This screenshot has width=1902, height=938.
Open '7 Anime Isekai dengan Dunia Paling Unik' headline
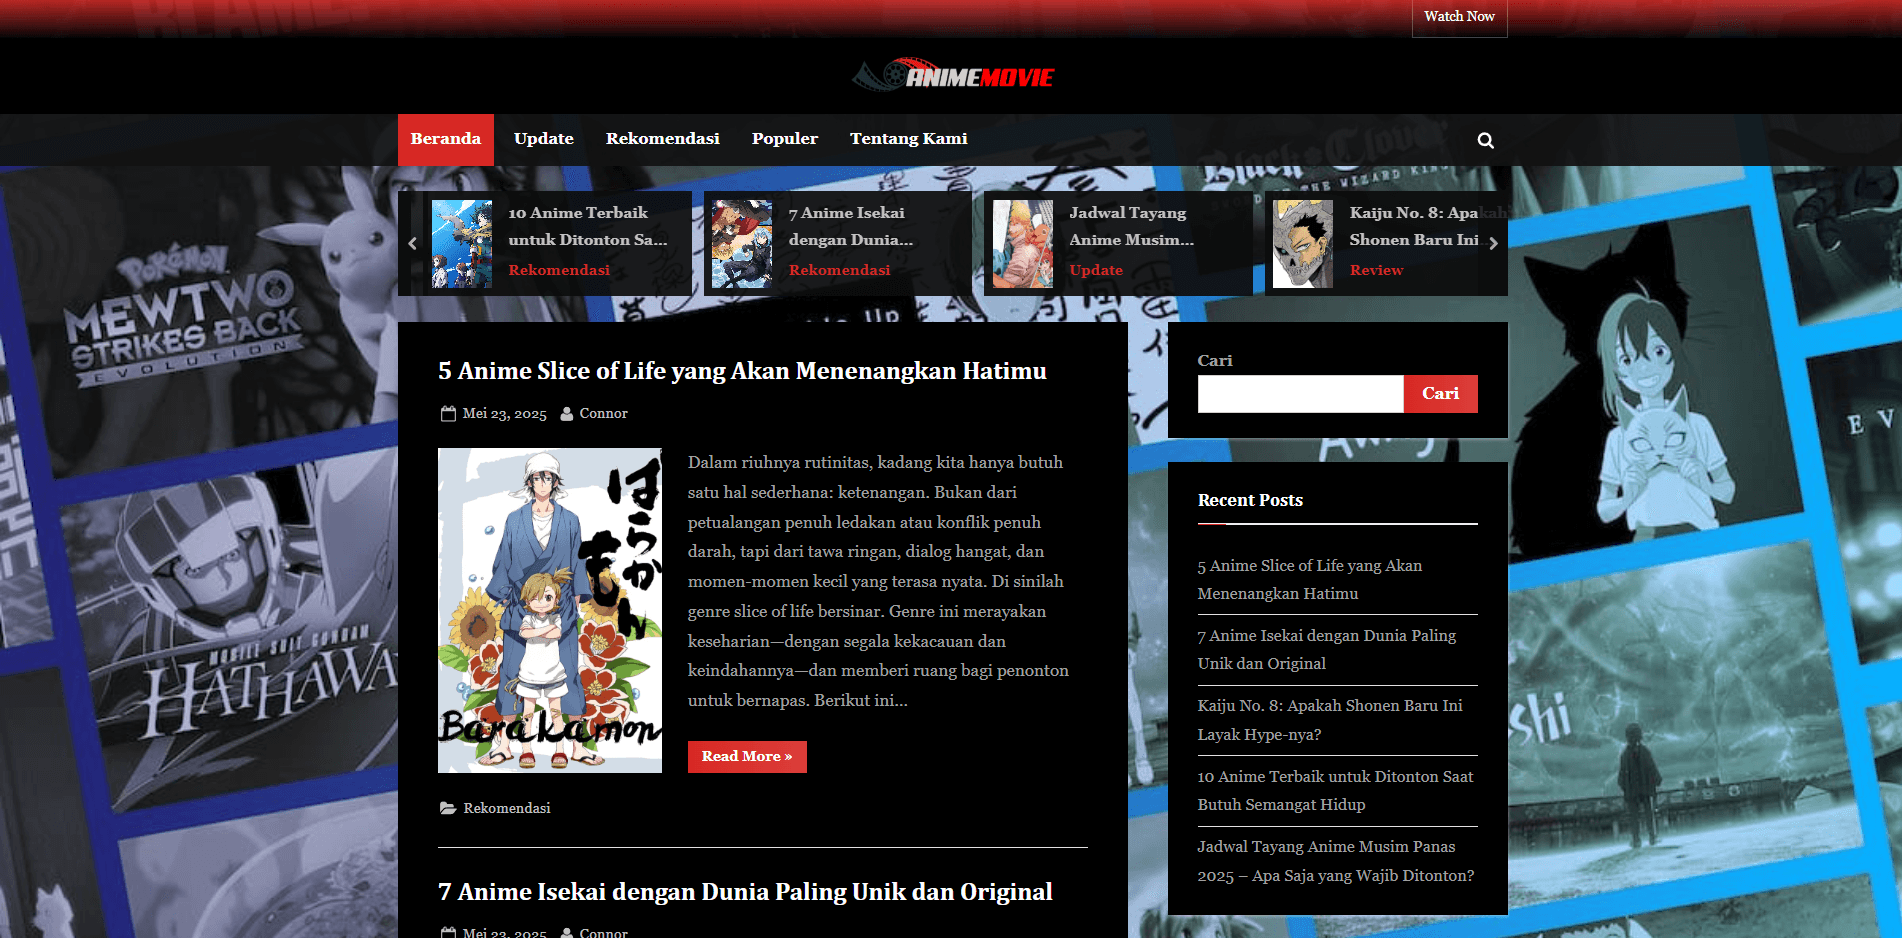click(x=745, y=892)
